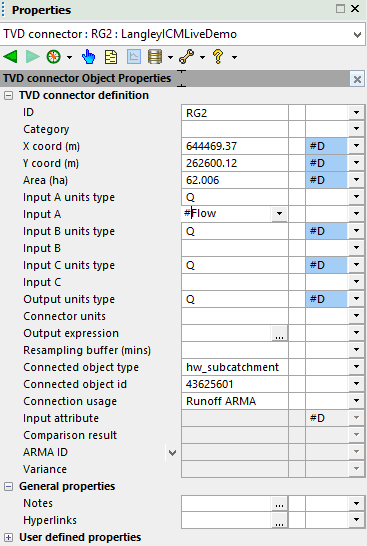Close the Properties panel

(x=355, y=9)
